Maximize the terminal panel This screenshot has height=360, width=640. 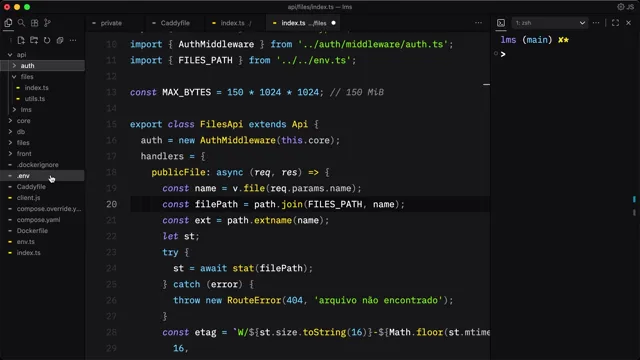tap(616, 23)
